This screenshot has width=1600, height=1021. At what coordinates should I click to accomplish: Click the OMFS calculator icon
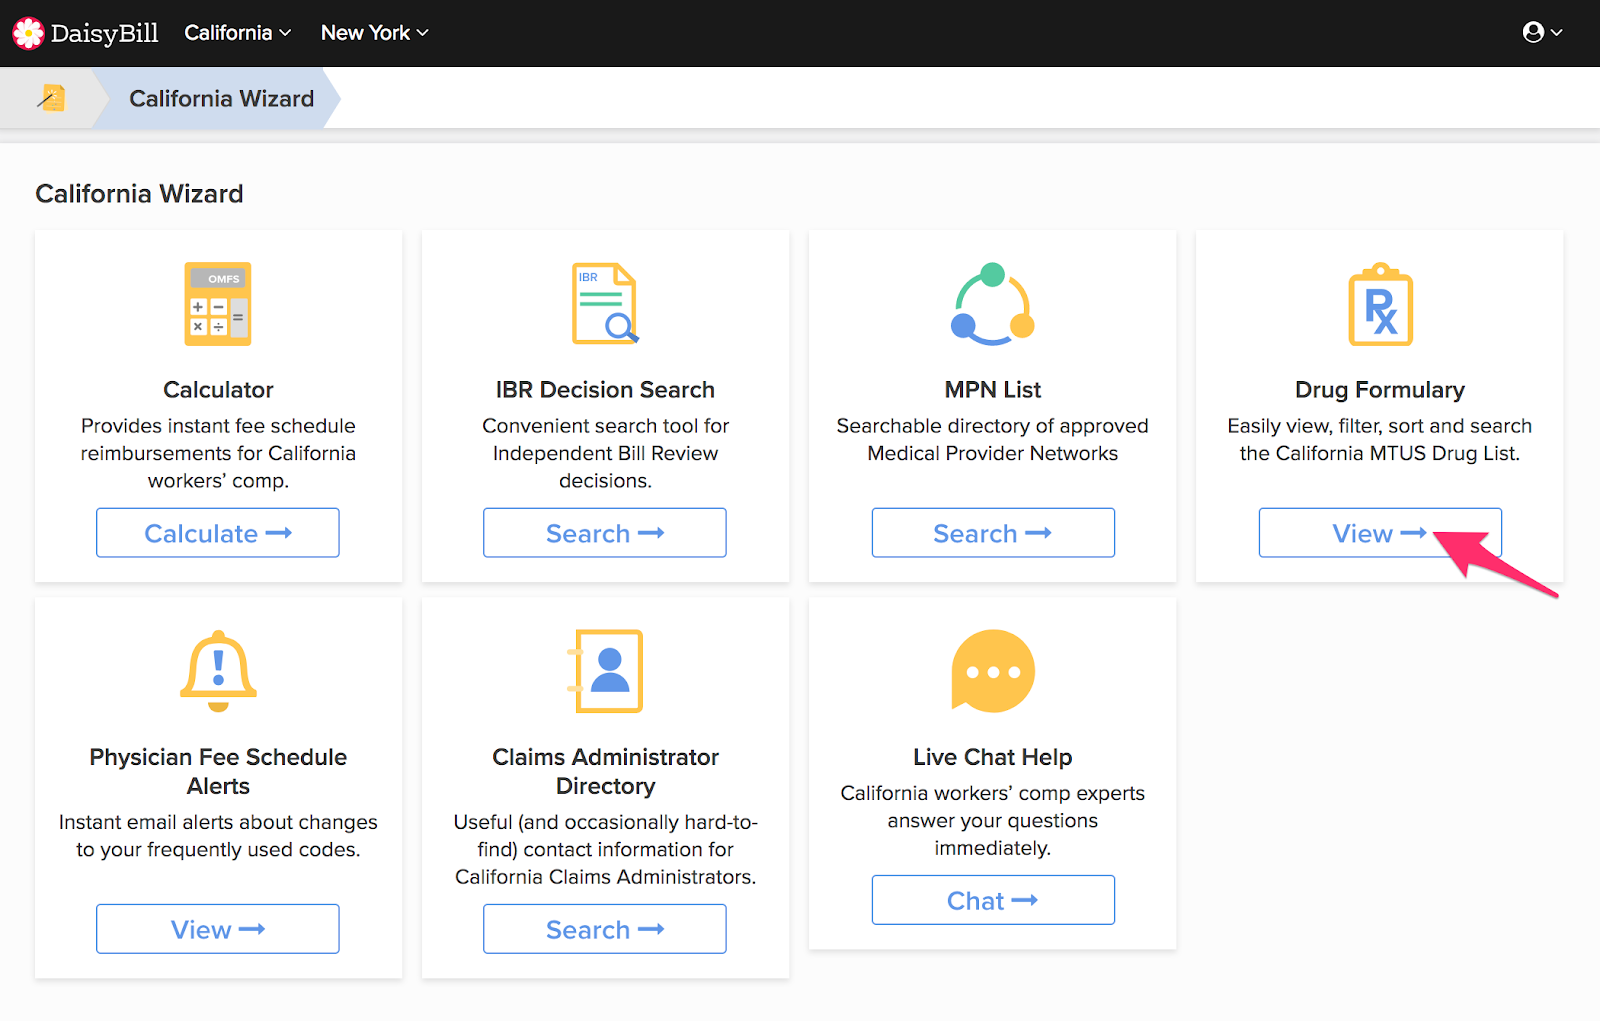click(x=218, y=304)
